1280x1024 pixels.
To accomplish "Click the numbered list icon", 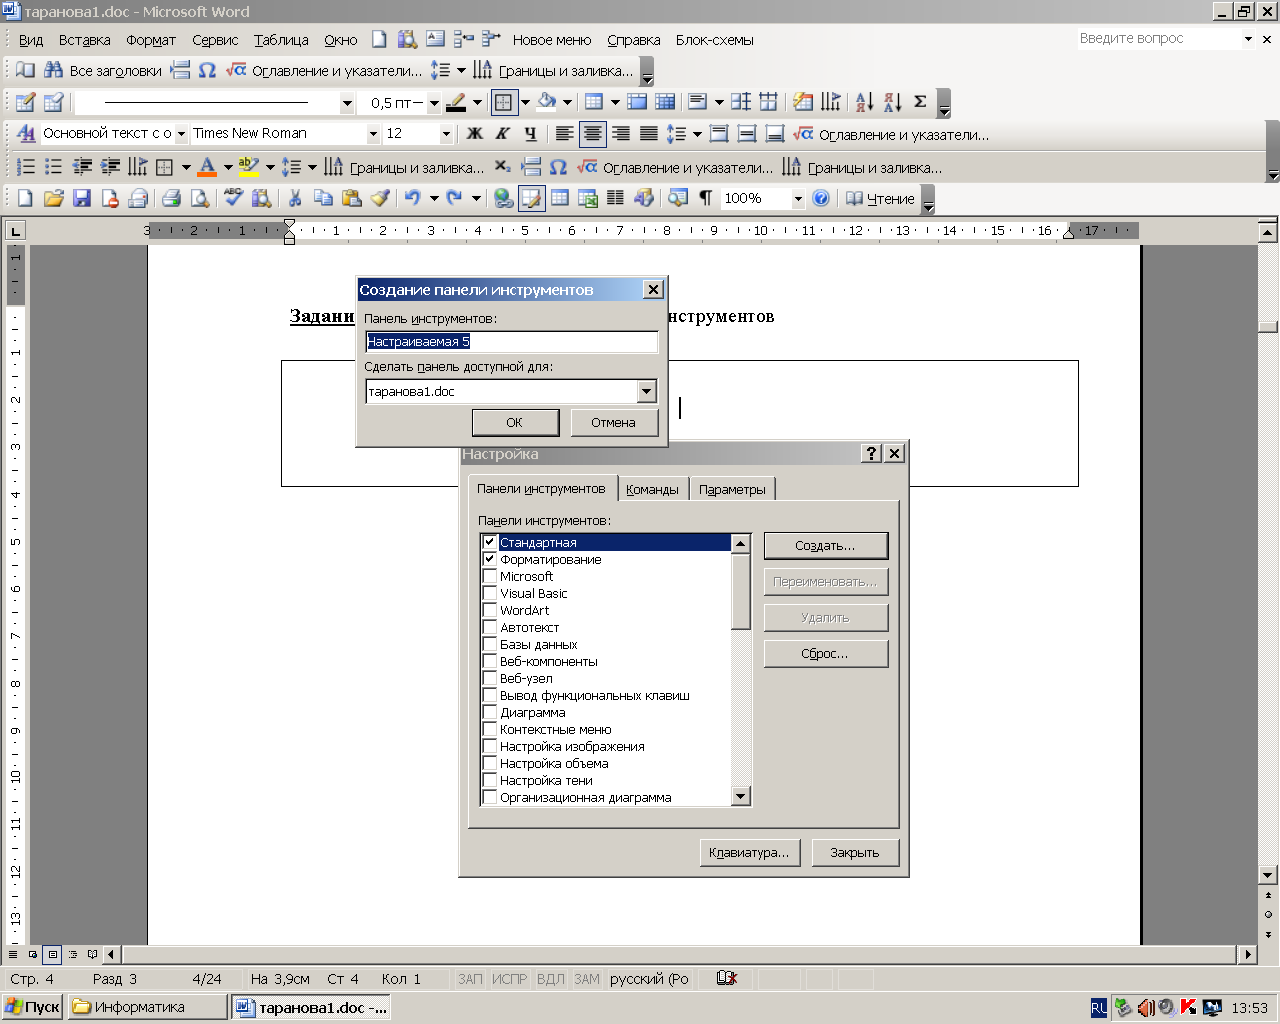I will point(26,167).
